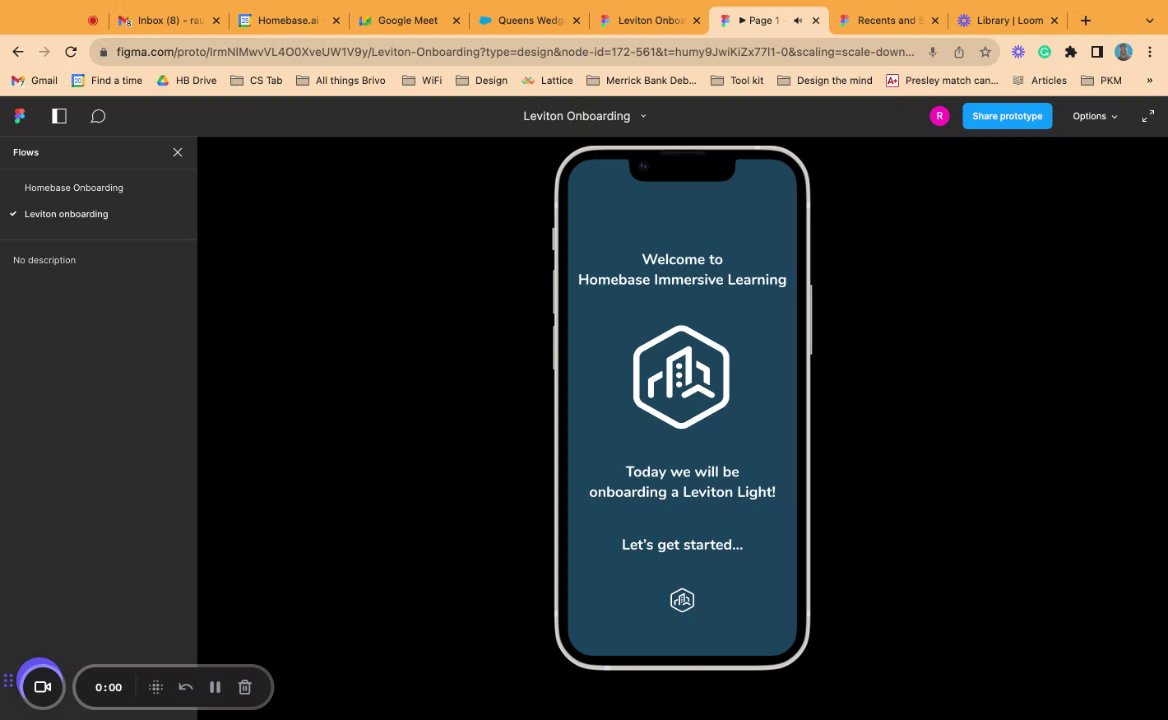Open the Find a time bookmark
1168x720 pixels.
click(x=107, y=80)
